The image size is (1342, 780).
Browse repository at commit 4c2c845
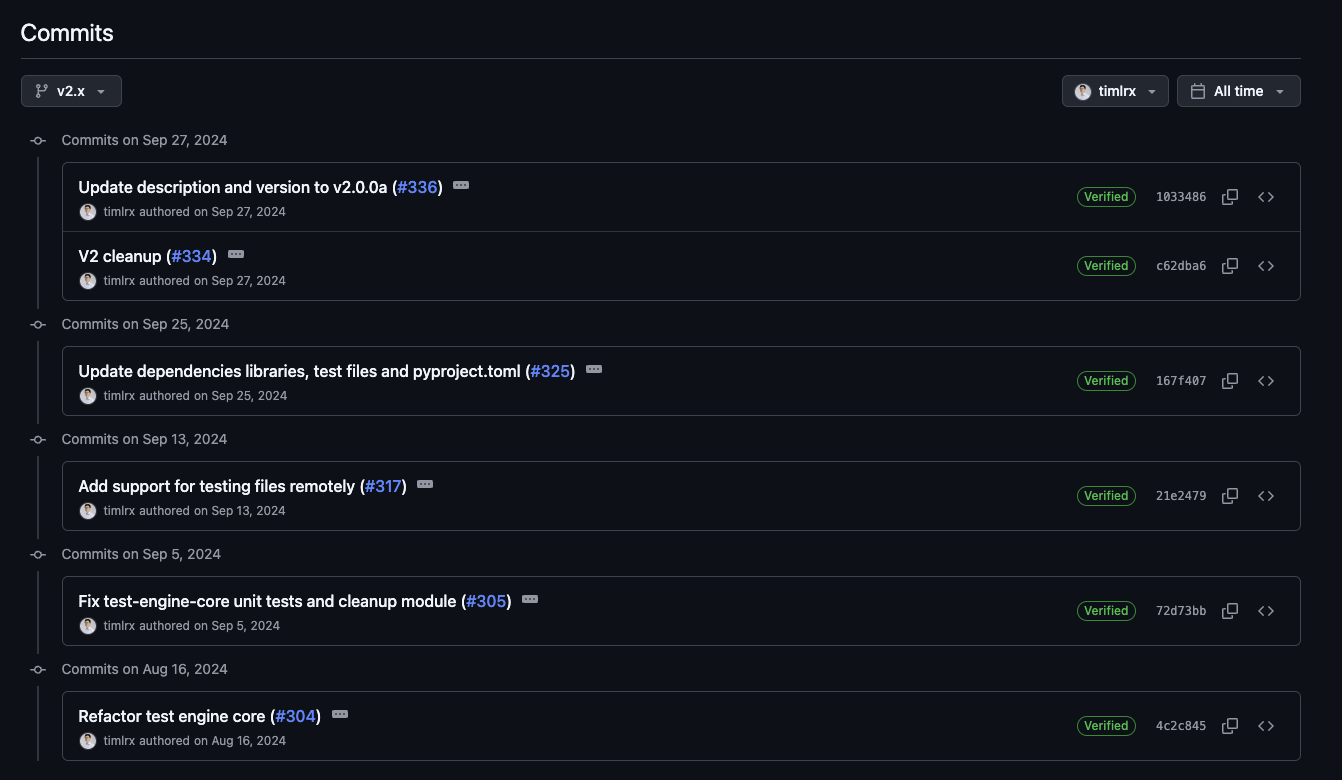coord(1266,726)
